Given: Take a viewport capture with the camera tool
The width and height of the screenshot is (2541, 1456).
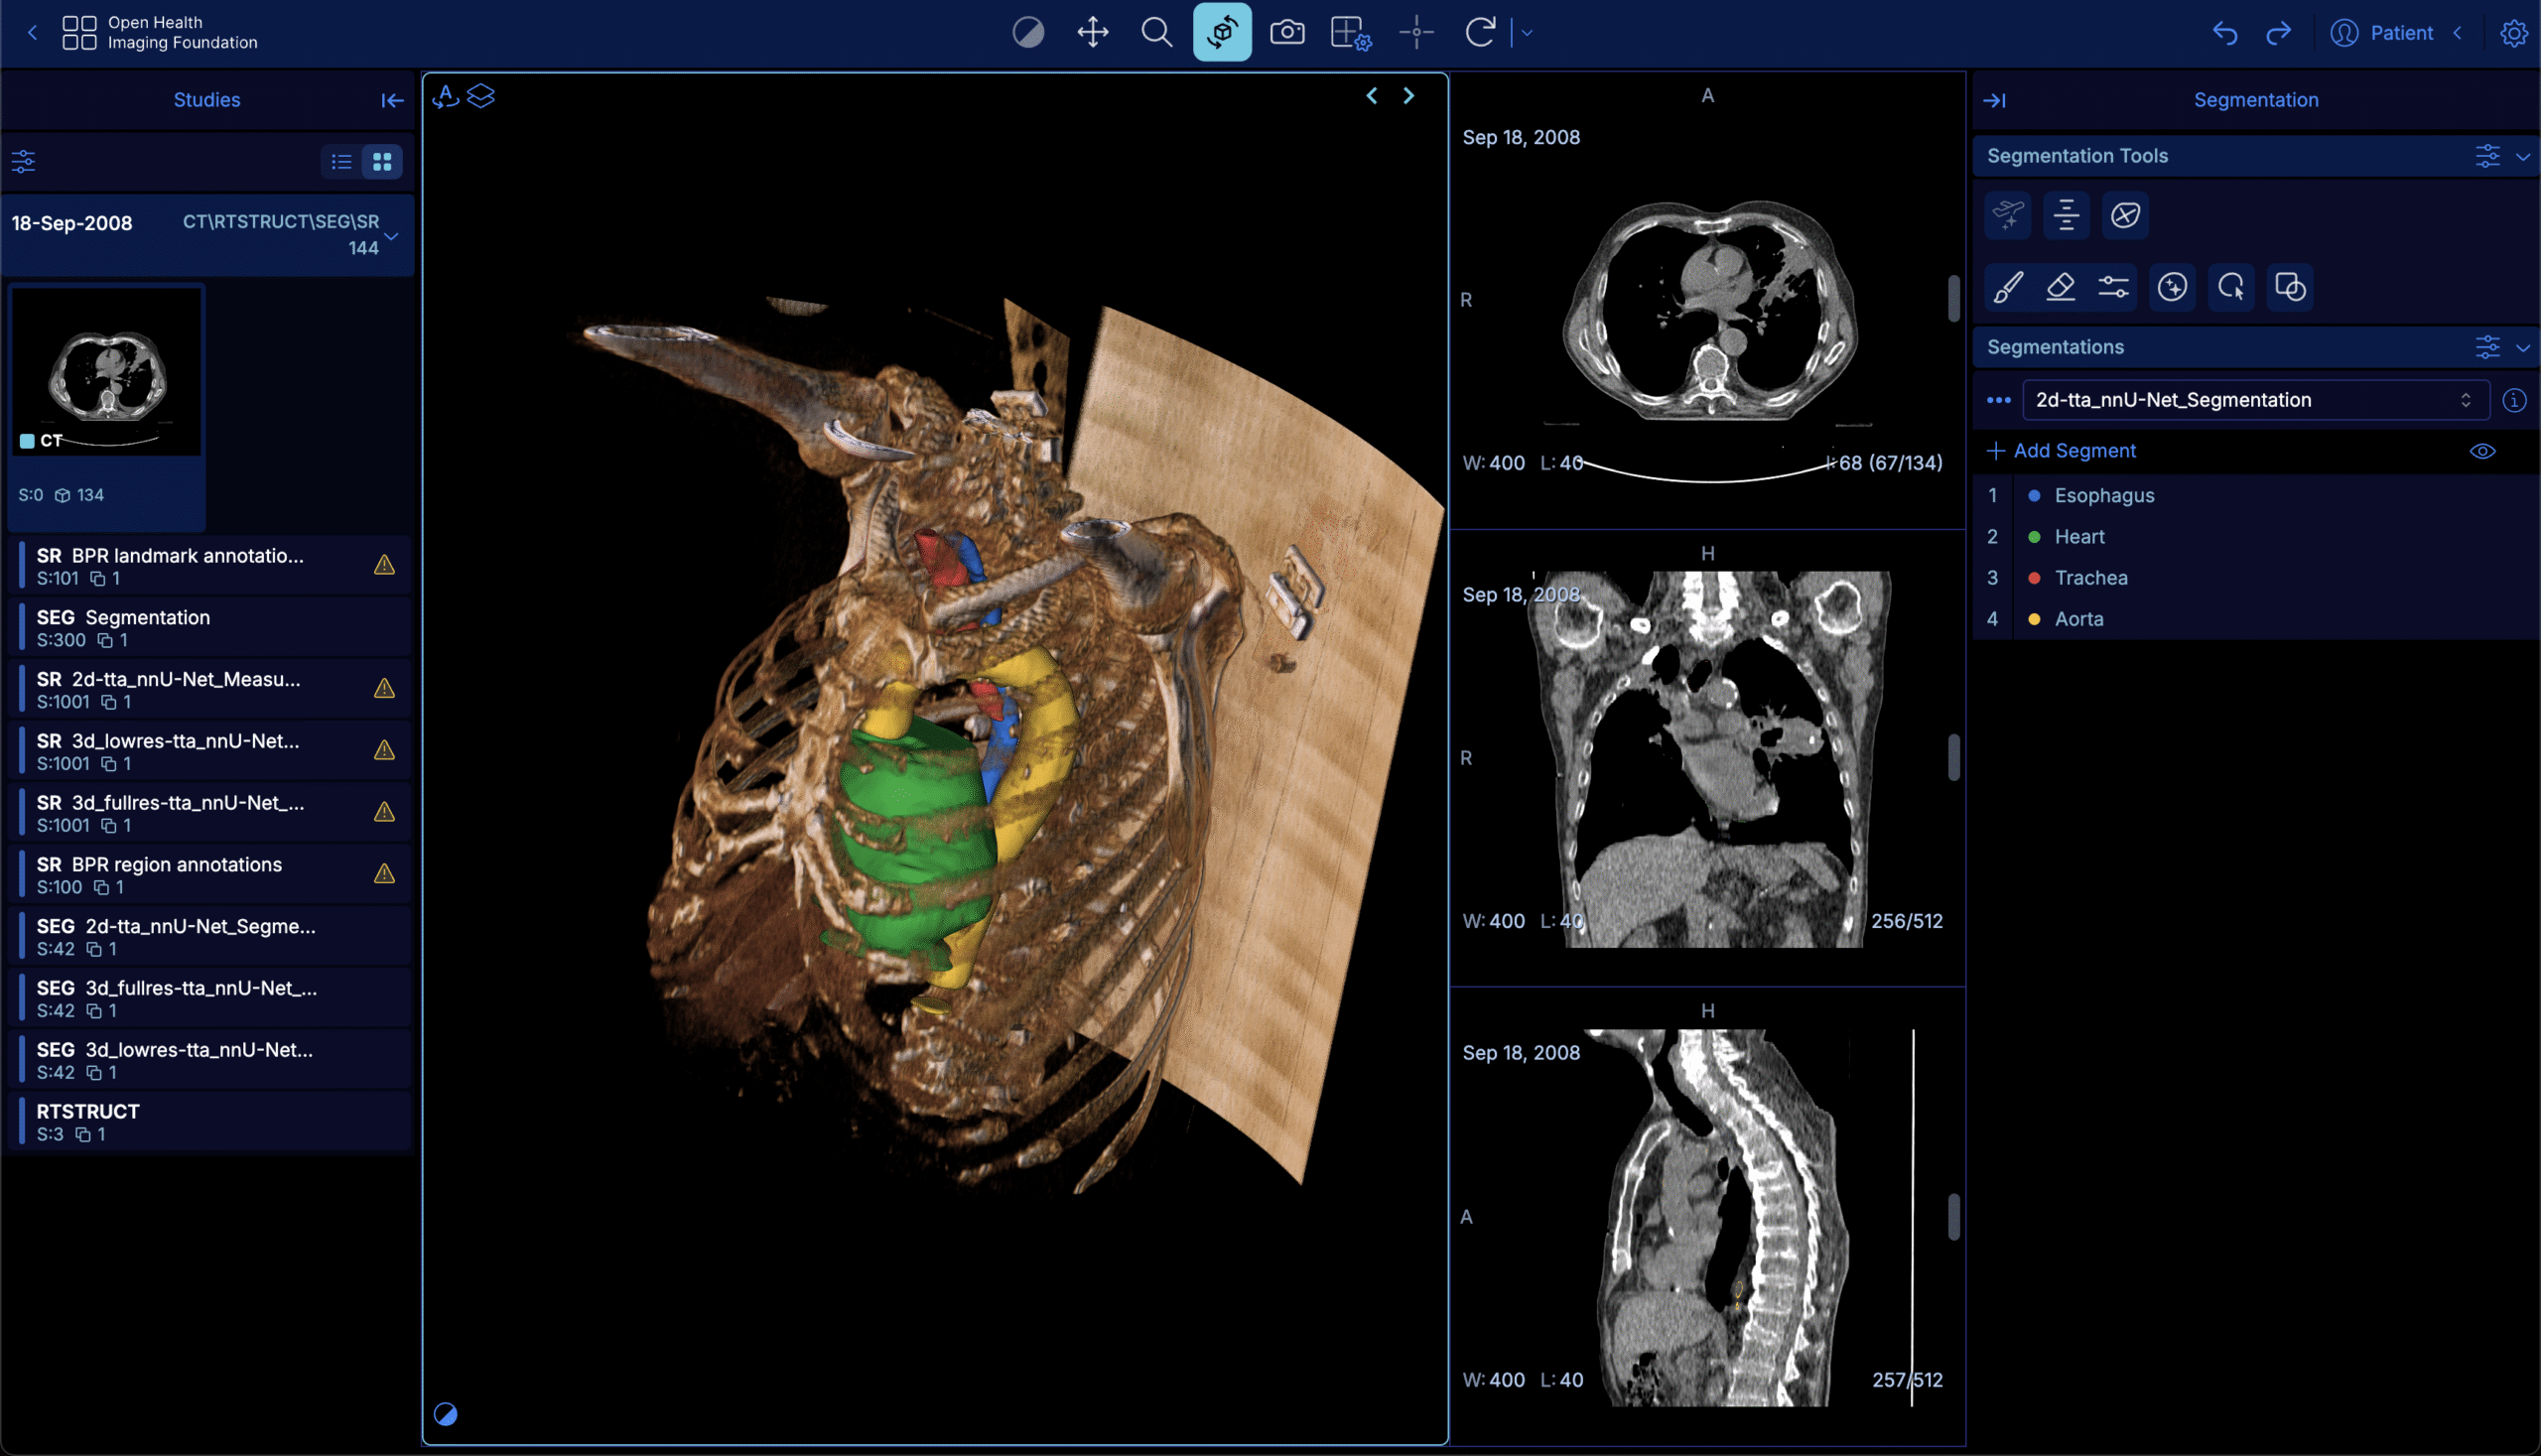Looking at the screenshot, I should point(1287,32).
